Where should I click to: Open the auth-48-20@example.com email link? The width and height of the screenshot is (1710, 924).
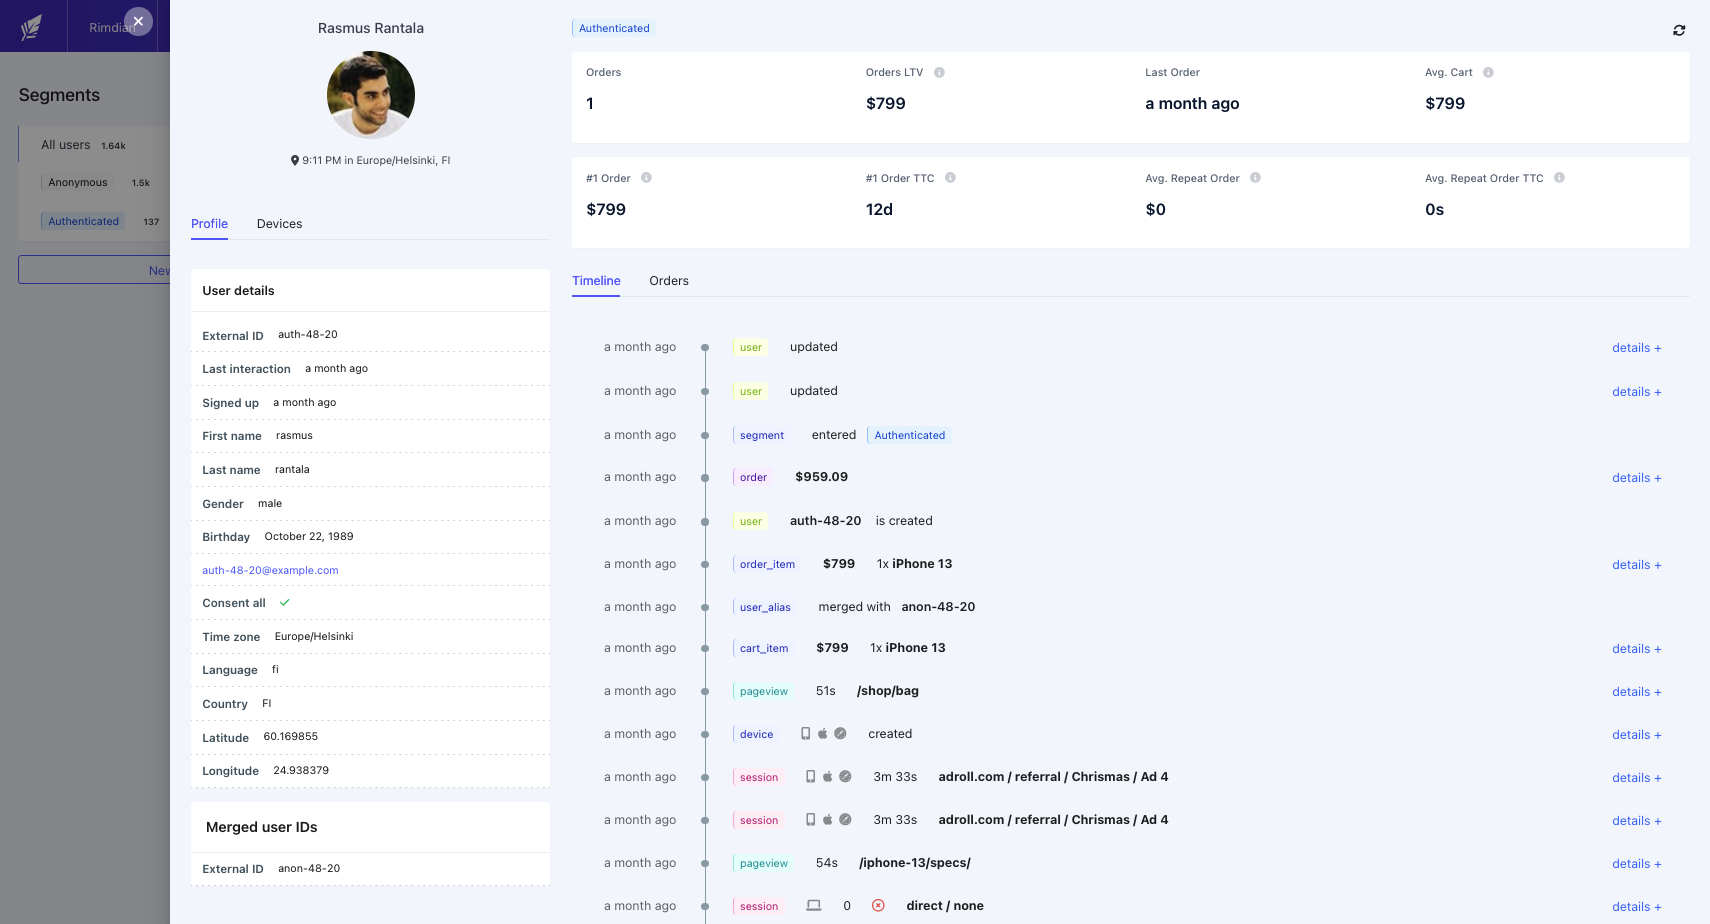[x=270, y=569]
